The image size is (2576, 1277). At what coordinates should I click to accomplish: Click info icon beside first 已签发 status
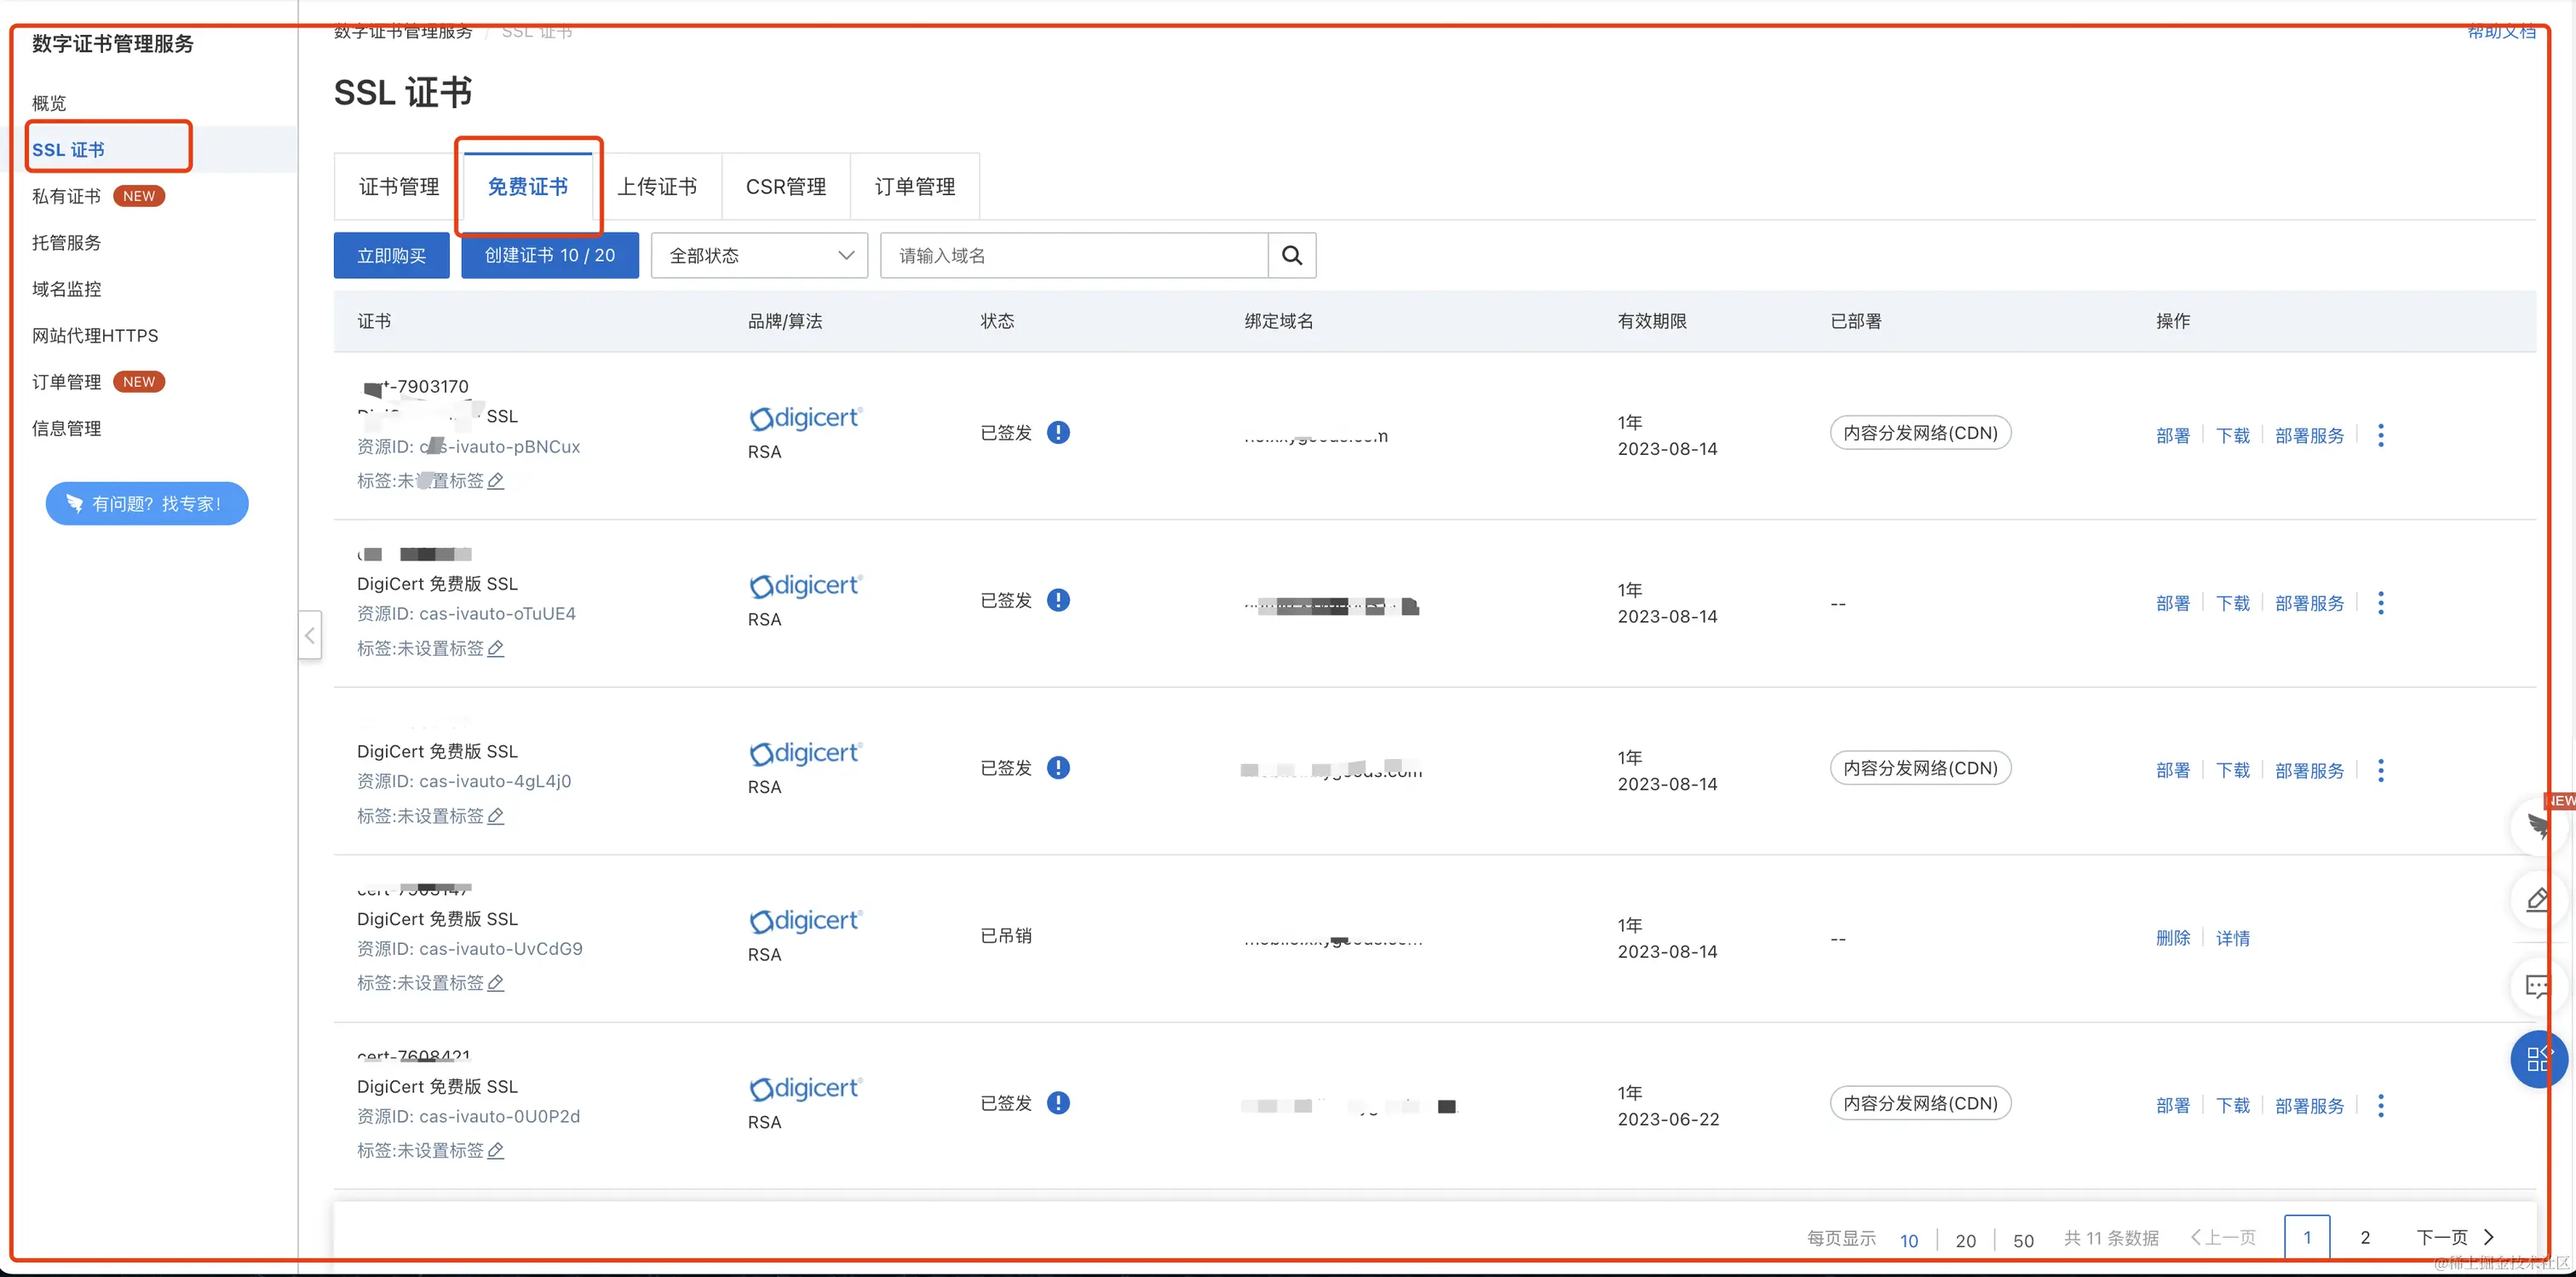tap(1058, 433)
